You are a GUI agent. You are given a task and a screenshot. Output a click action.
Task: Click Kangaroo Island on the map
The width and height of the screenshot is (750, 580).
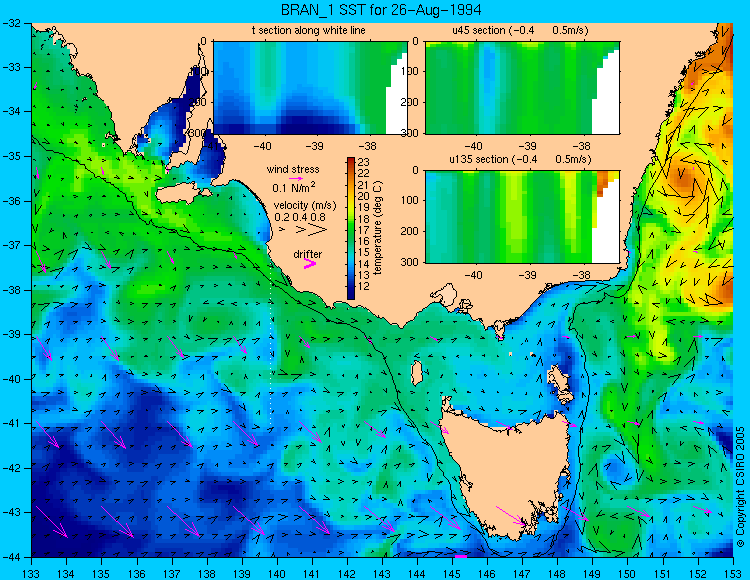pos(183,194)
